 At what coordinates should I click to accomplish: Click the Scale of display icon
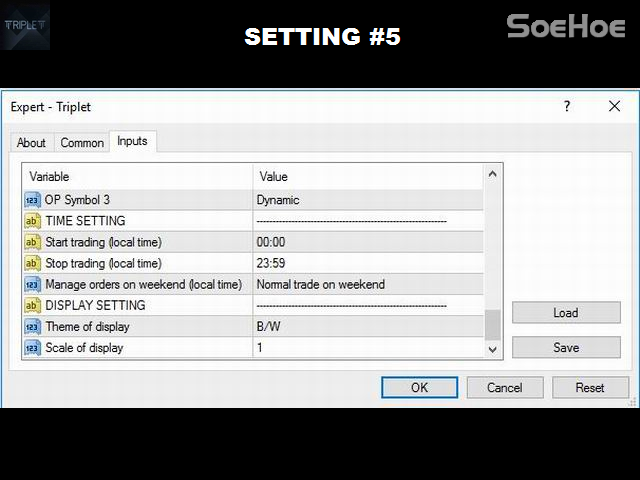click(32, 347)
